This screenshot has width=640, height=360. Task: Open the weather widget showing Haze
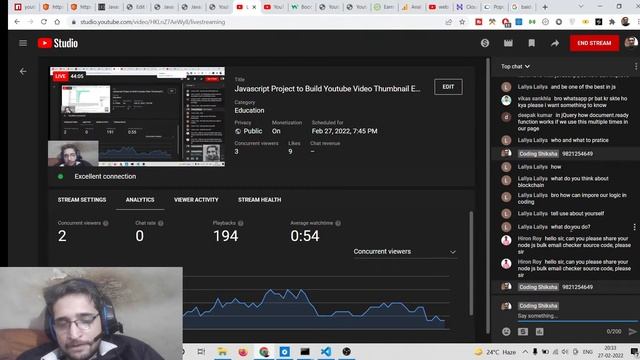click(495, 352)
